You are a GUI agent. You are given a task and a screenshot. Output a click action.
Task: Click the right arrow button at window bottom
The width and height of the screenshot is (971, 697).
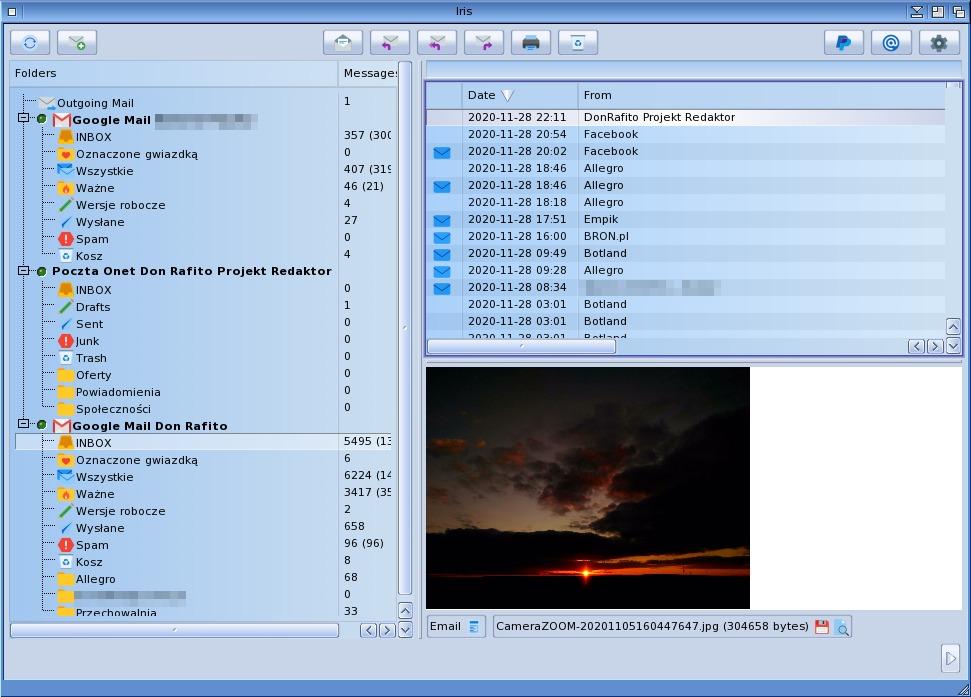point(951,658)
